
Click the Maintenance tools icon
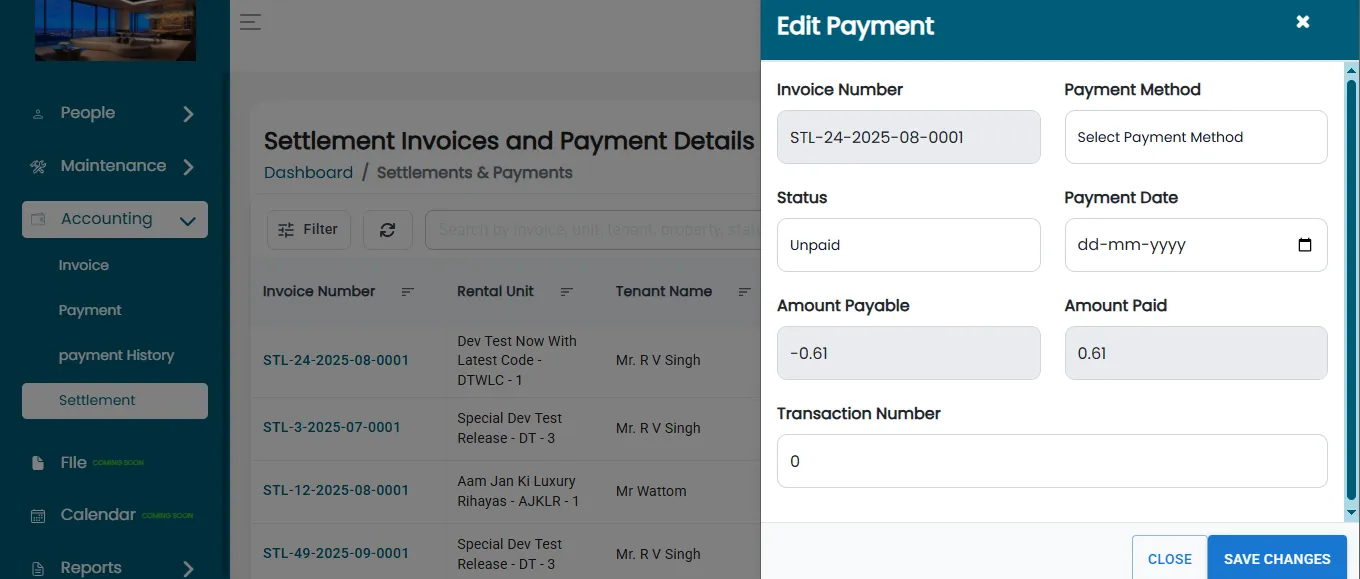38,167
